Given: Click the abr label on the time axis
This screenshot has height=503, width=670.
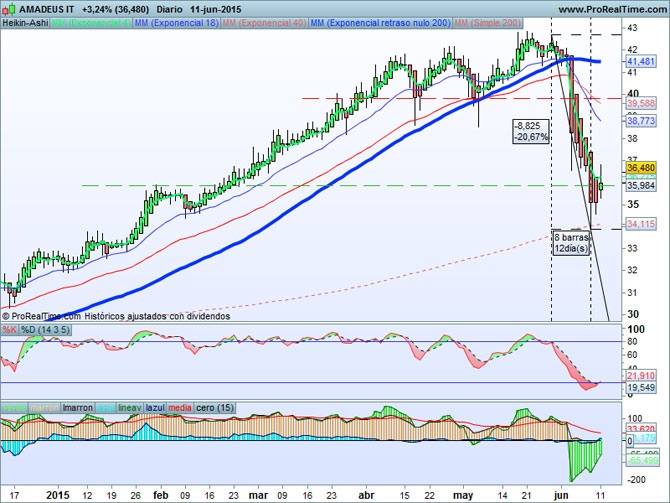Looking at the screenshot, I should point(366,495).
